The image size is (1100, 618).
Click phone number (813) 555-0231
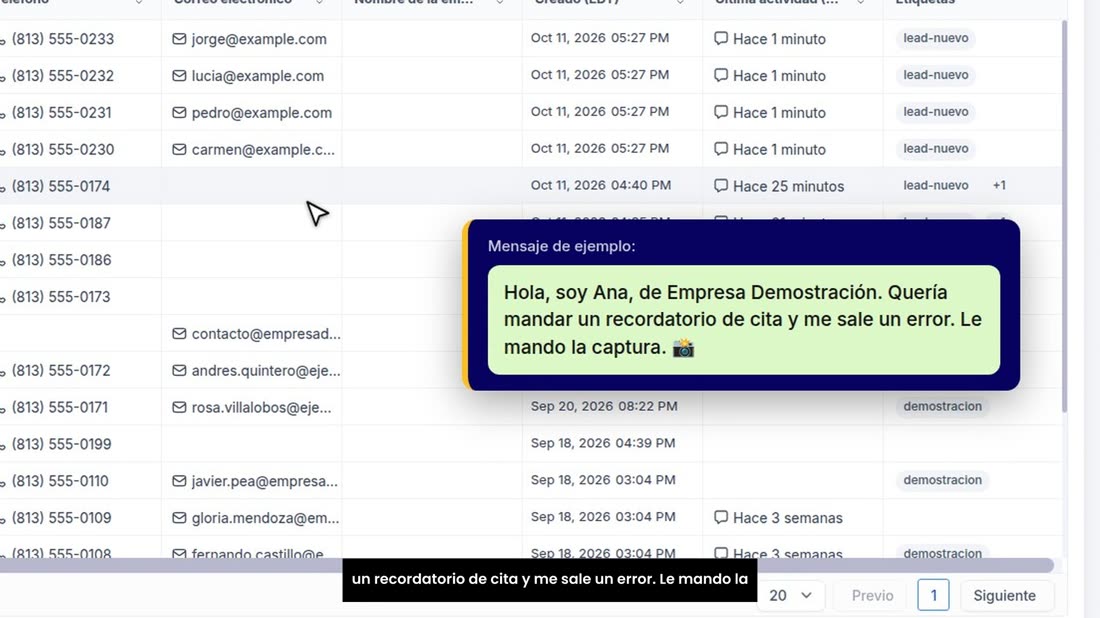click(x=61, y=113)
